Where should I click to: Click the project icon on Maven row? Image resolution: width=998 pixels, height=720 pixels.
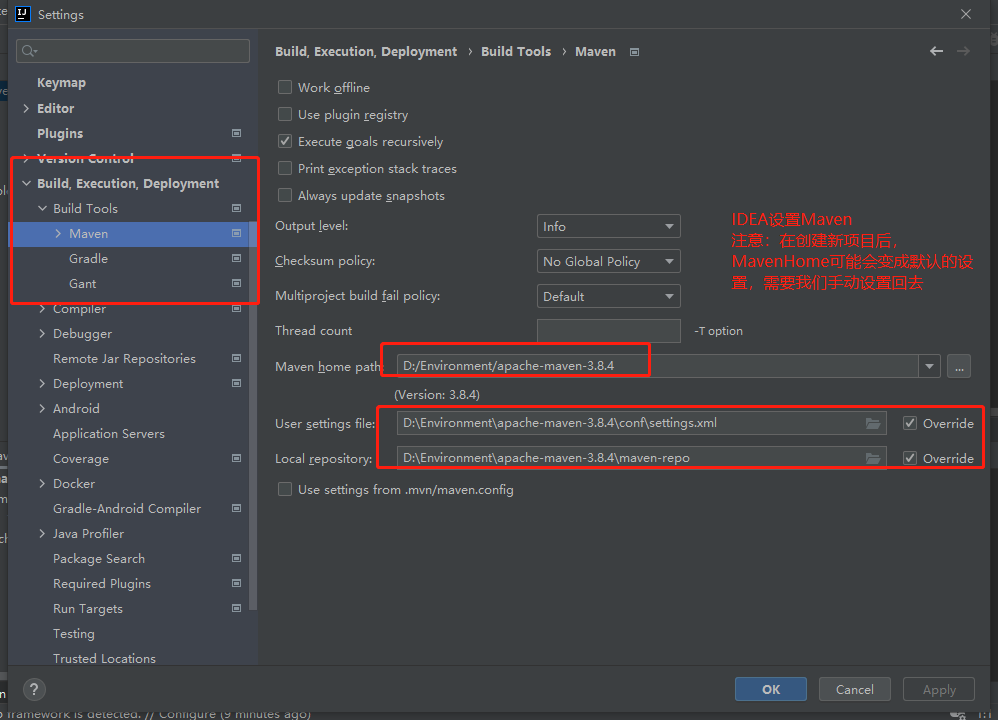(x=236, y=234)
